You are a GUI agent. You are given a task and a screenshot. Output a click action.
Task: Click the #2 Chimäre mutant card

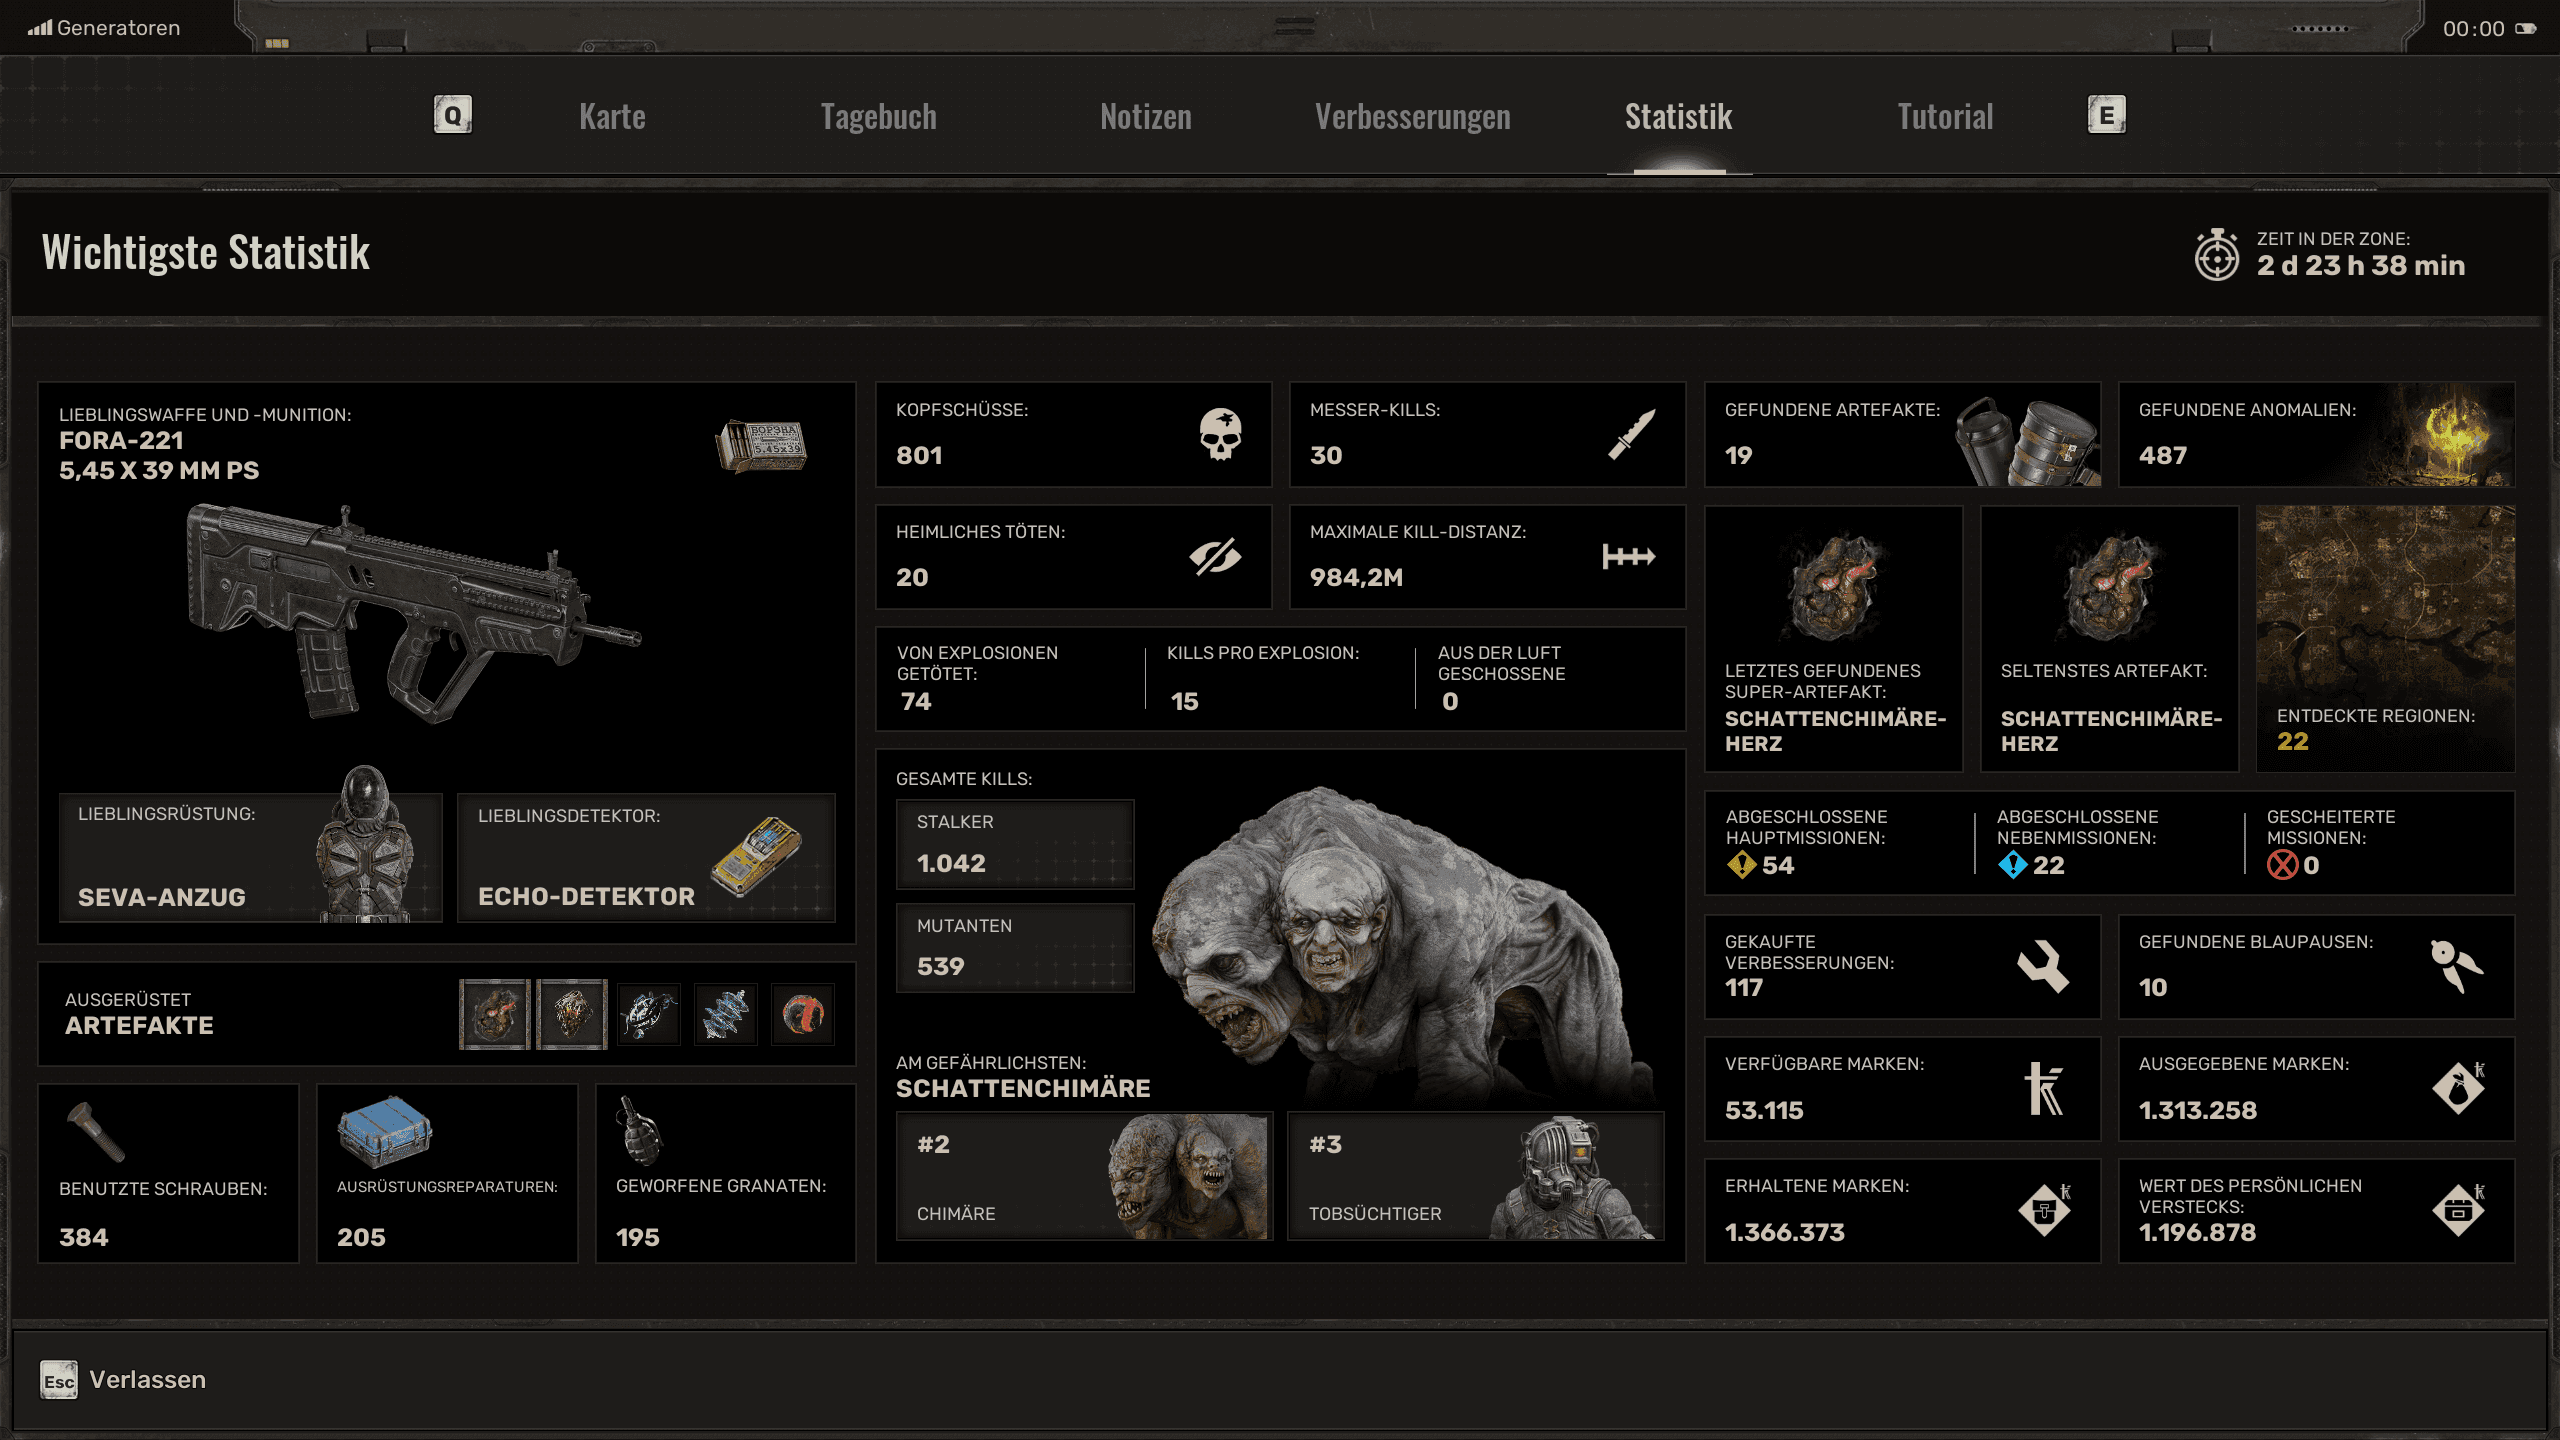(1084, 1177)
